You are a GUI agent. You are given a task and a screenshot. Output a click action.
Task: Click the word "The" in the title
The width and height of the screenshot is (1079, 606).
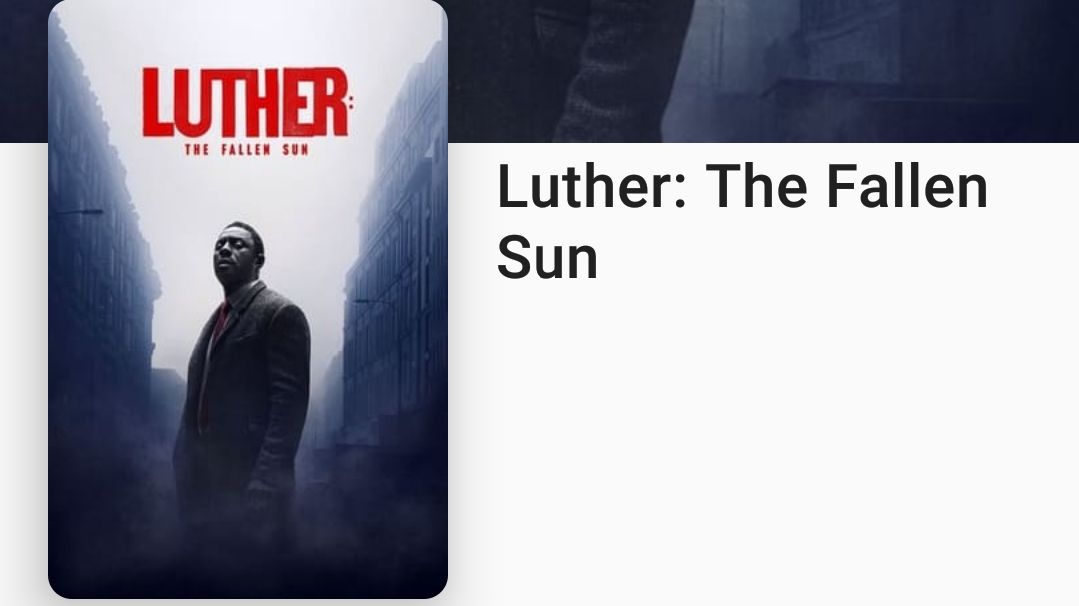pyautogui.click(x=756, y=186)
